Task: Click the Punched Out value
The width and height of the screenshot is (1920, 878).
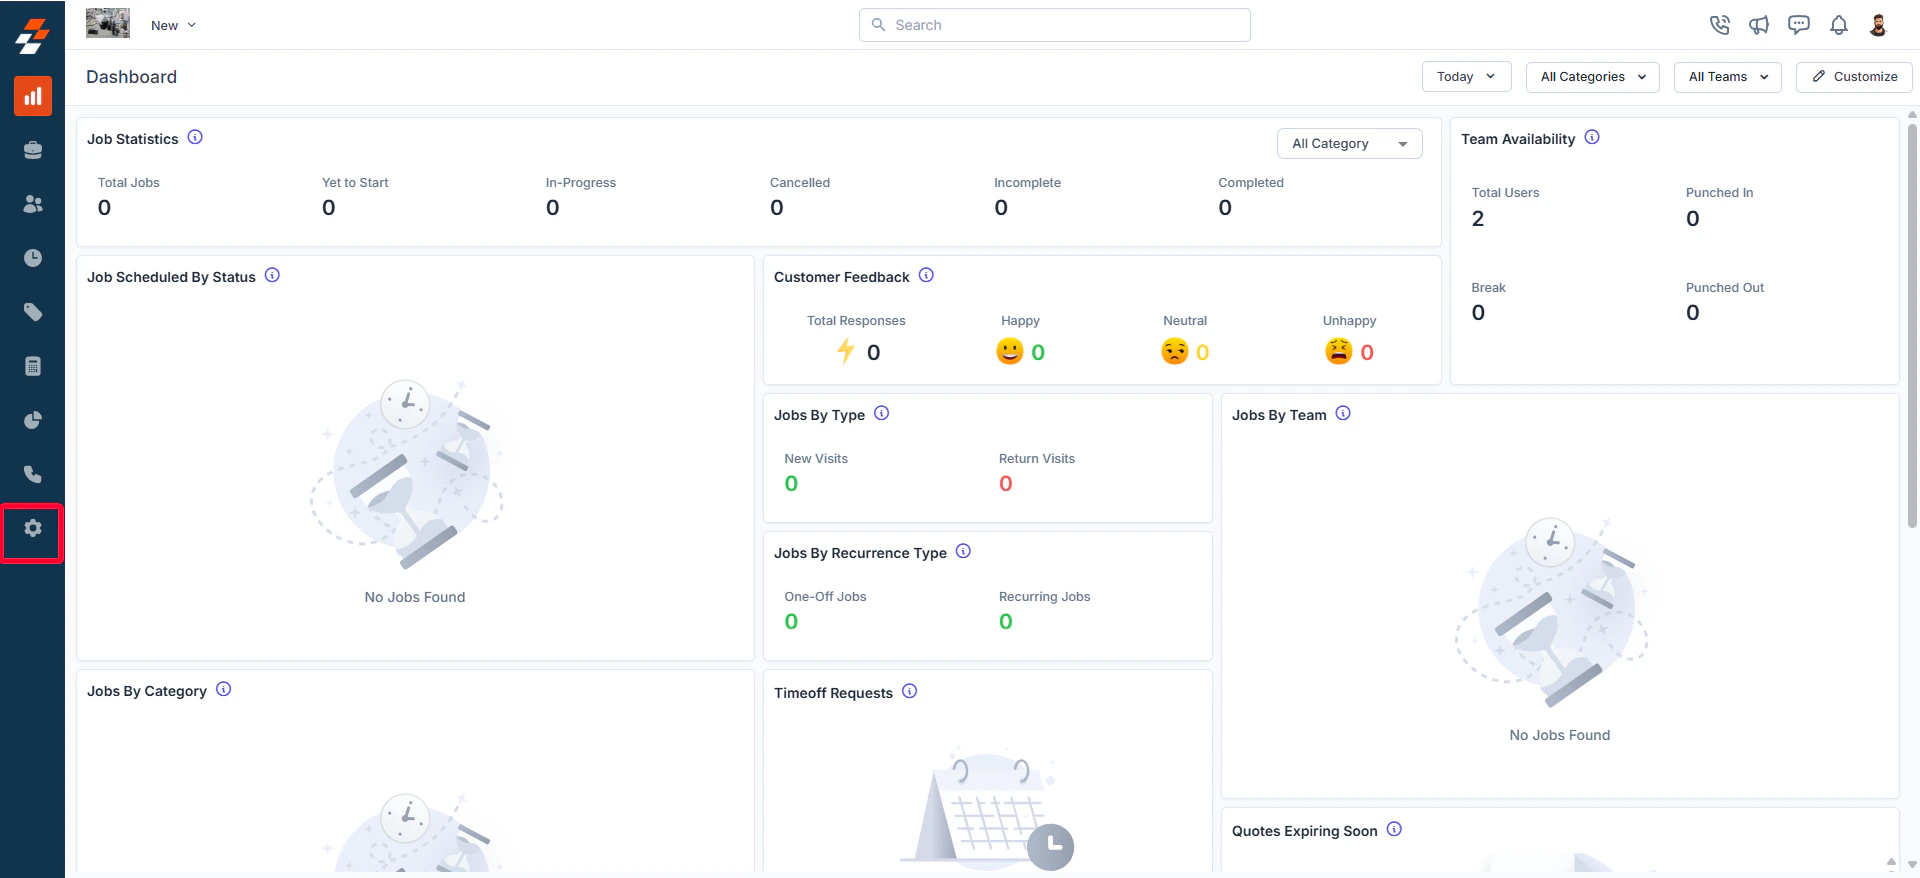Action: pyautogui.click(x=1692, y=313)
